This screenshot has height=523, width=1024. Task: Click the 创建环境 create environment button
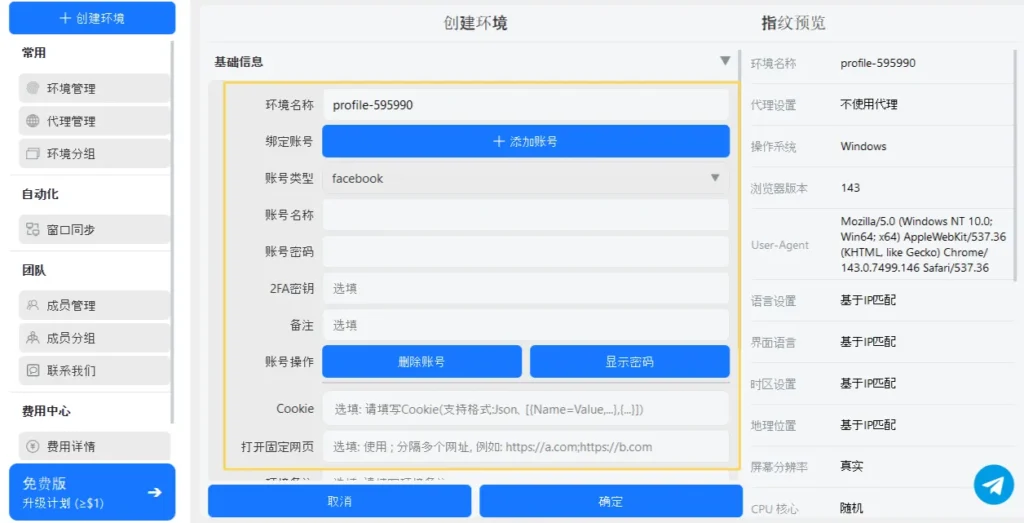[92, 18]
